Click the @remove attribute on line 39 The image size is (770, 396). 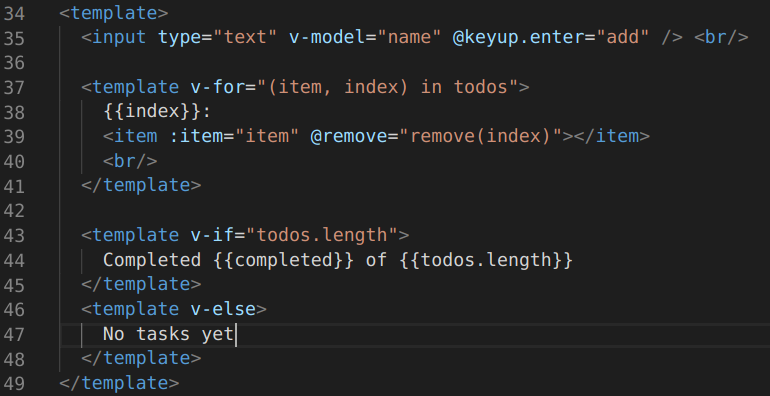[349, 136]
